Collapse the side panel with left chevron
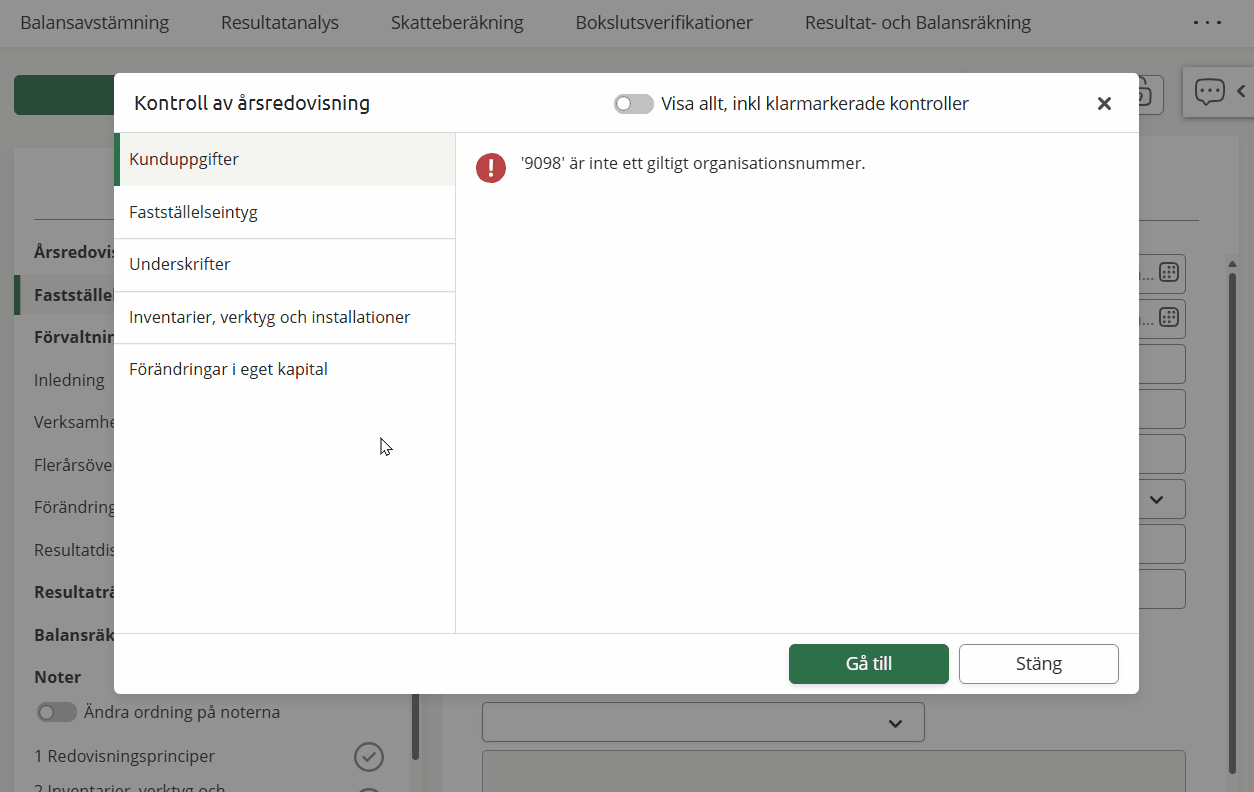Image resolution: width=1254 pixels, height=792 pixels. pyautogui.click(x=1241, y=92)
